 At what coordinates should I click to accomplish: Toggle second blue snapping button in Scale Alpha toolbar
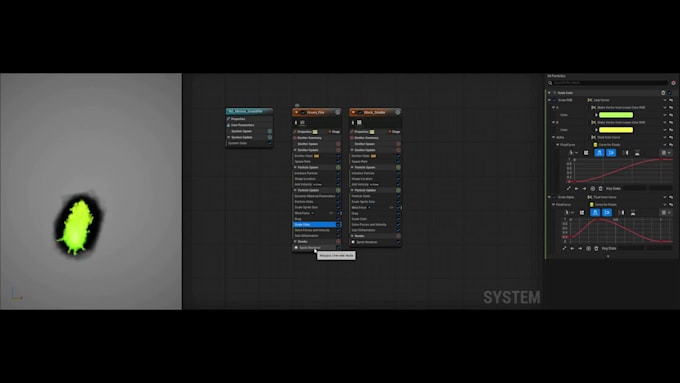pyautogui.click(x=607, y=213)
